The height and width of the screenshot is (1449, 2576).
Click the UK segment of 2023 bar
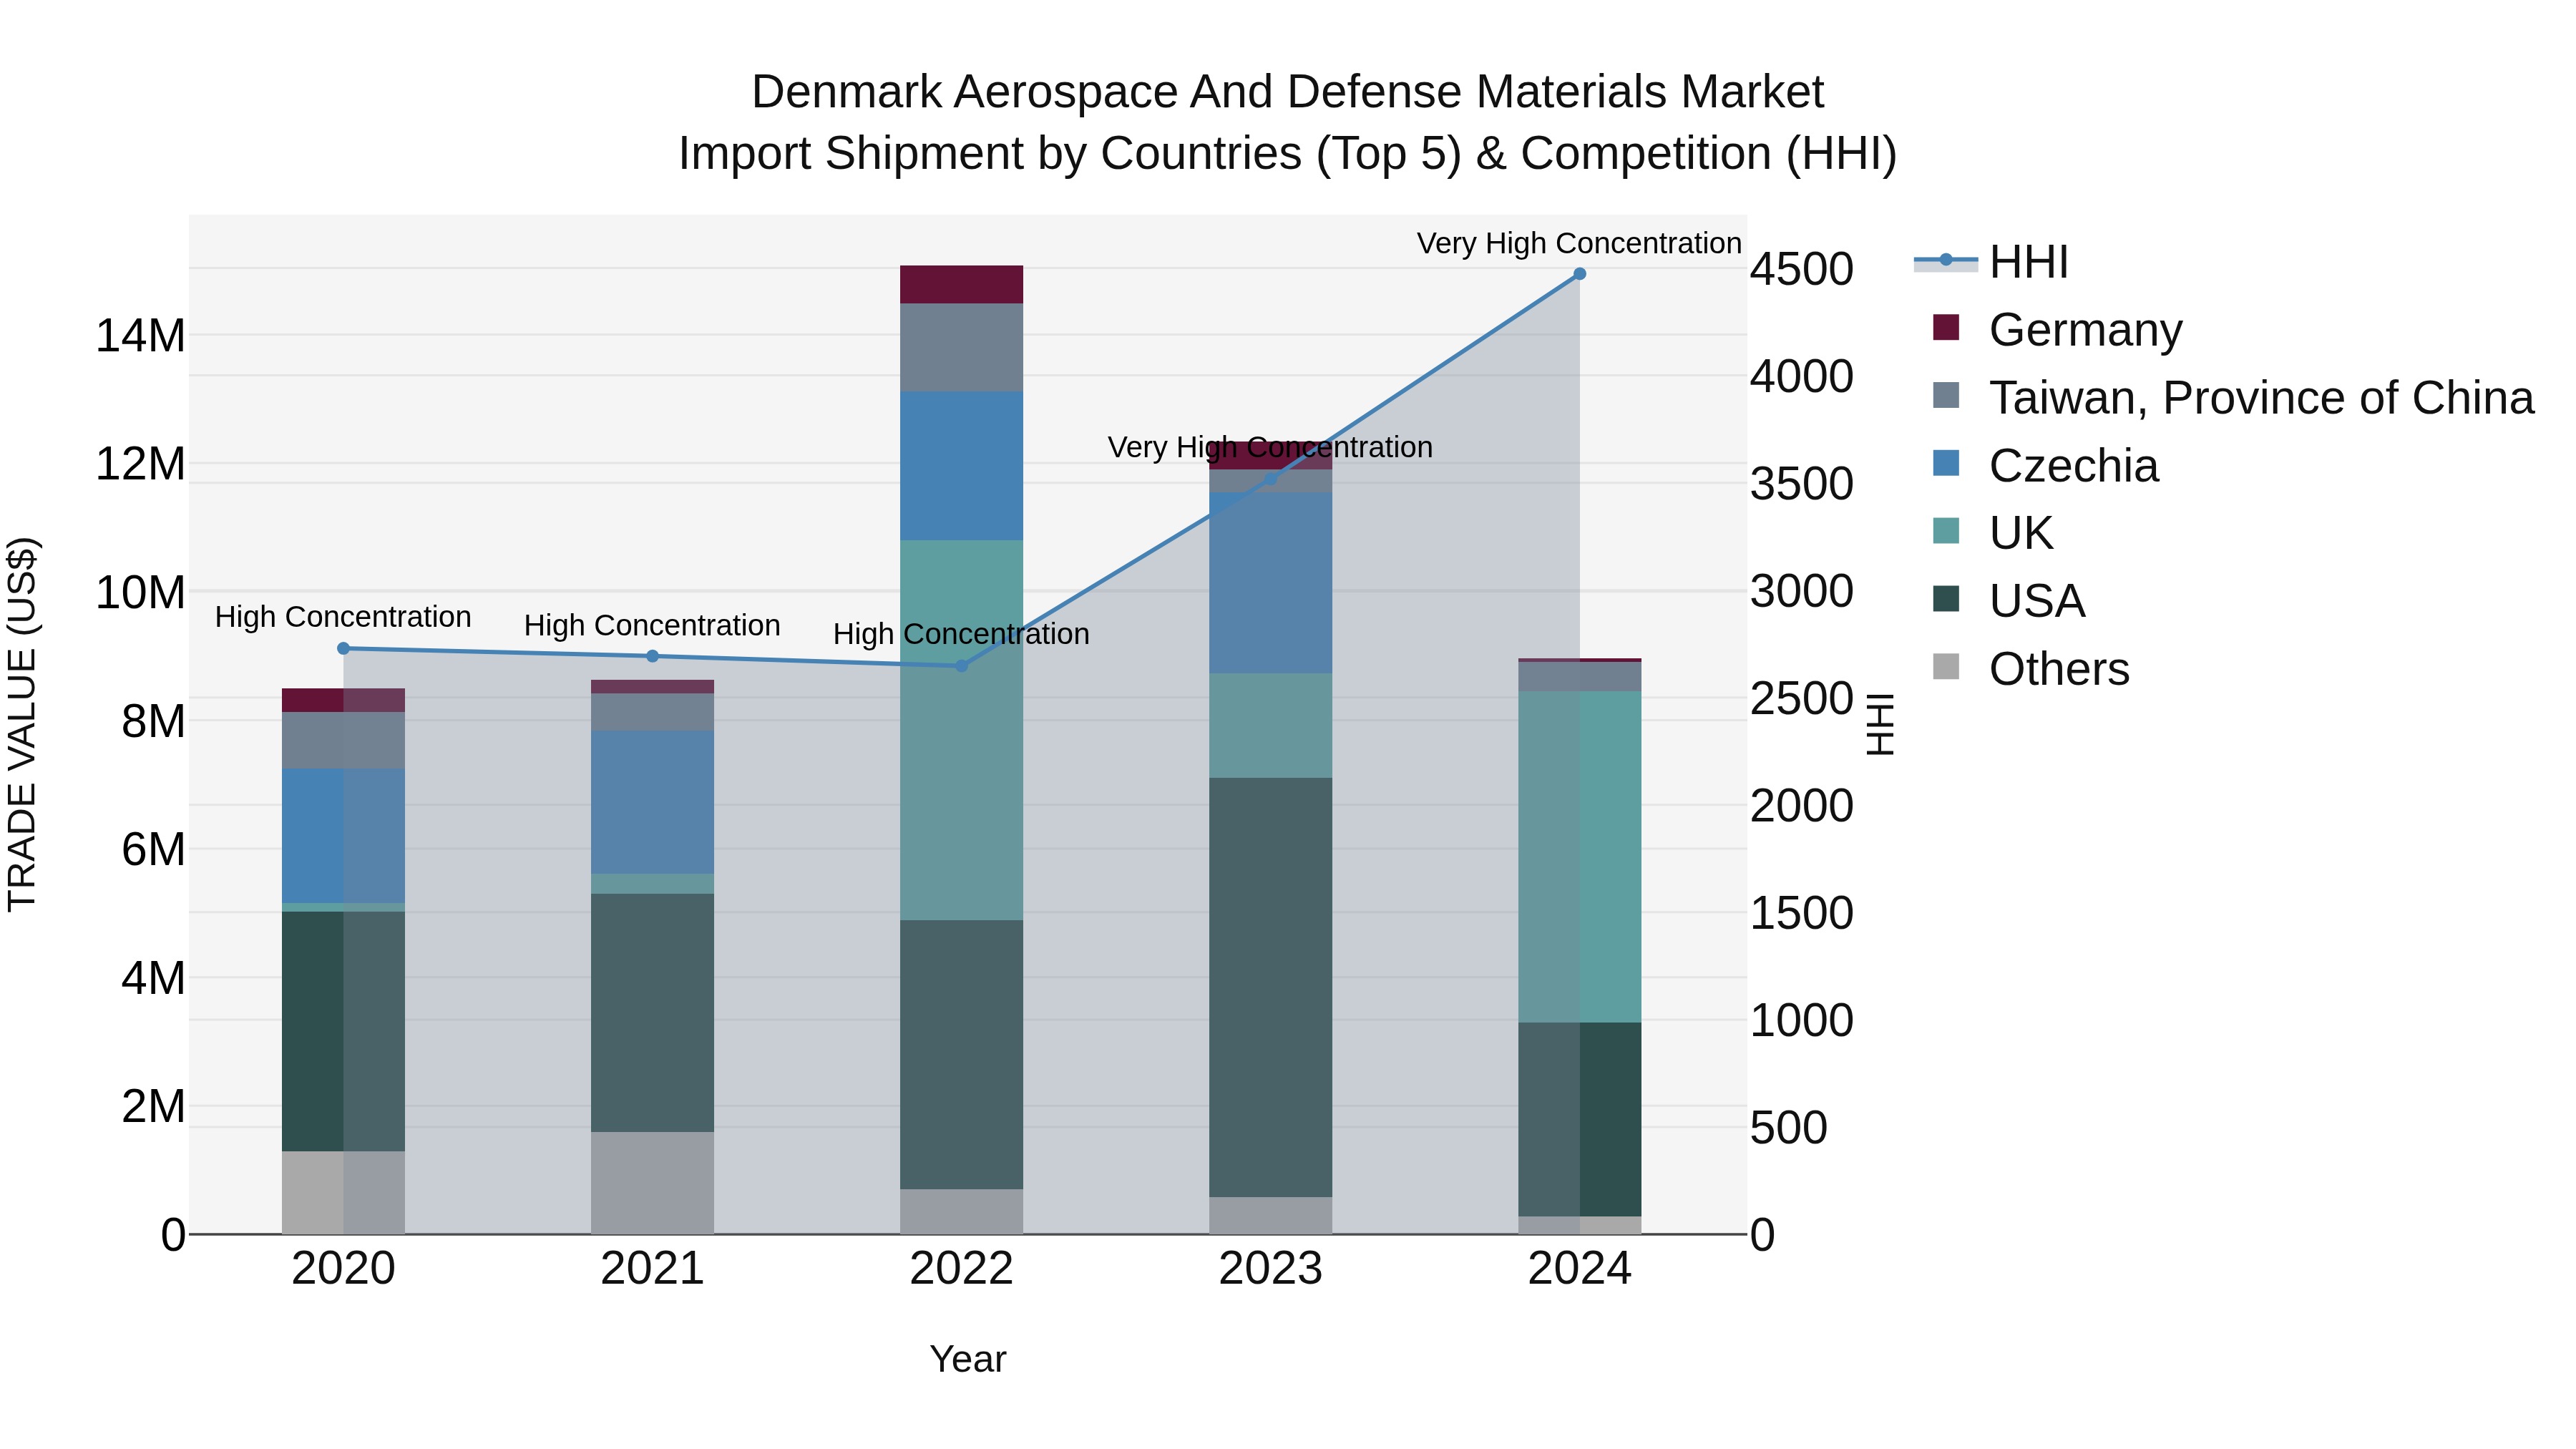pos(1271,726)
